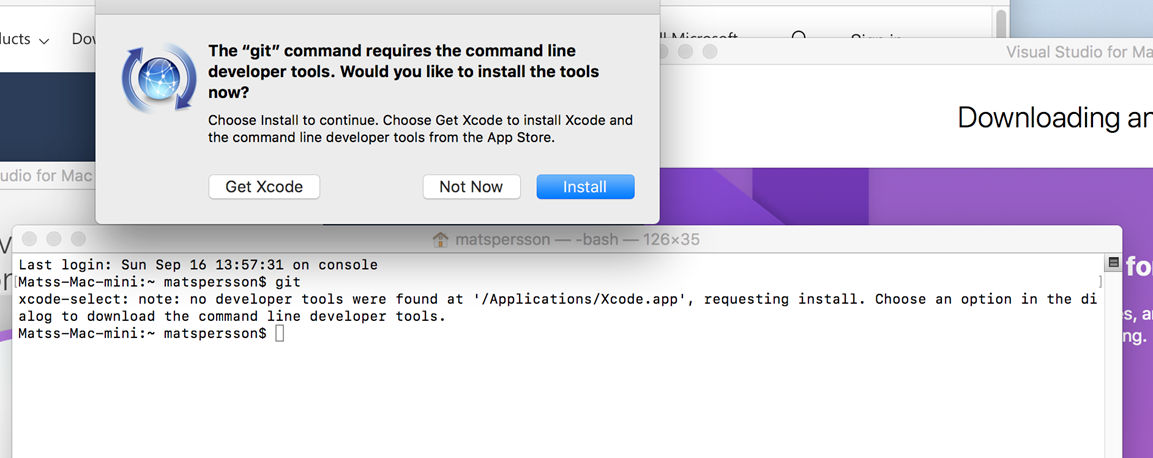Click the 'xcode-select: note' output line
The image size is (1153, 458).
(x=557, y=299)
